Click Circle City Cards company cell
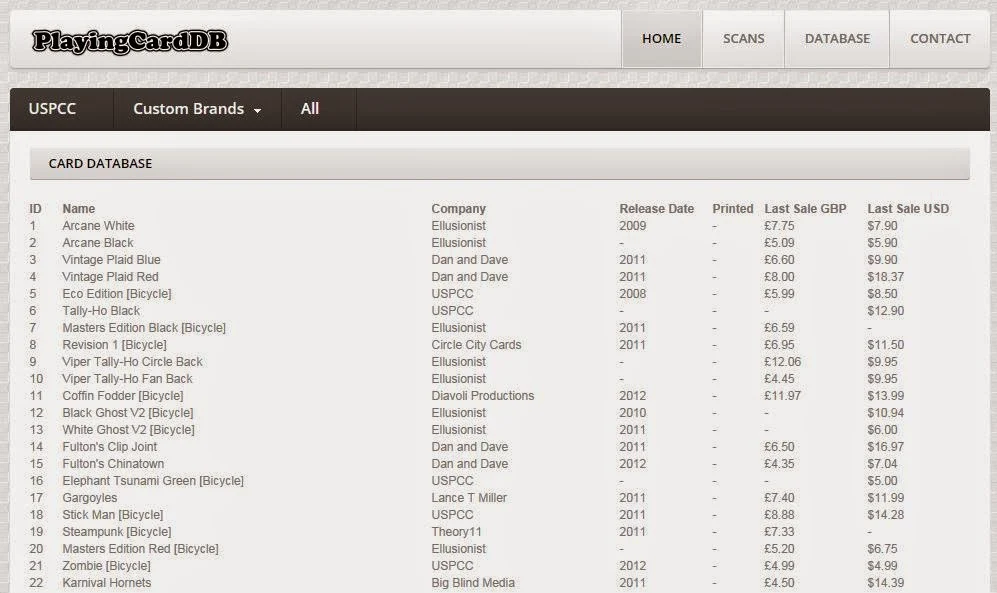Image resolution: width=997 pixels, height=593 pixels. (476, 345)
